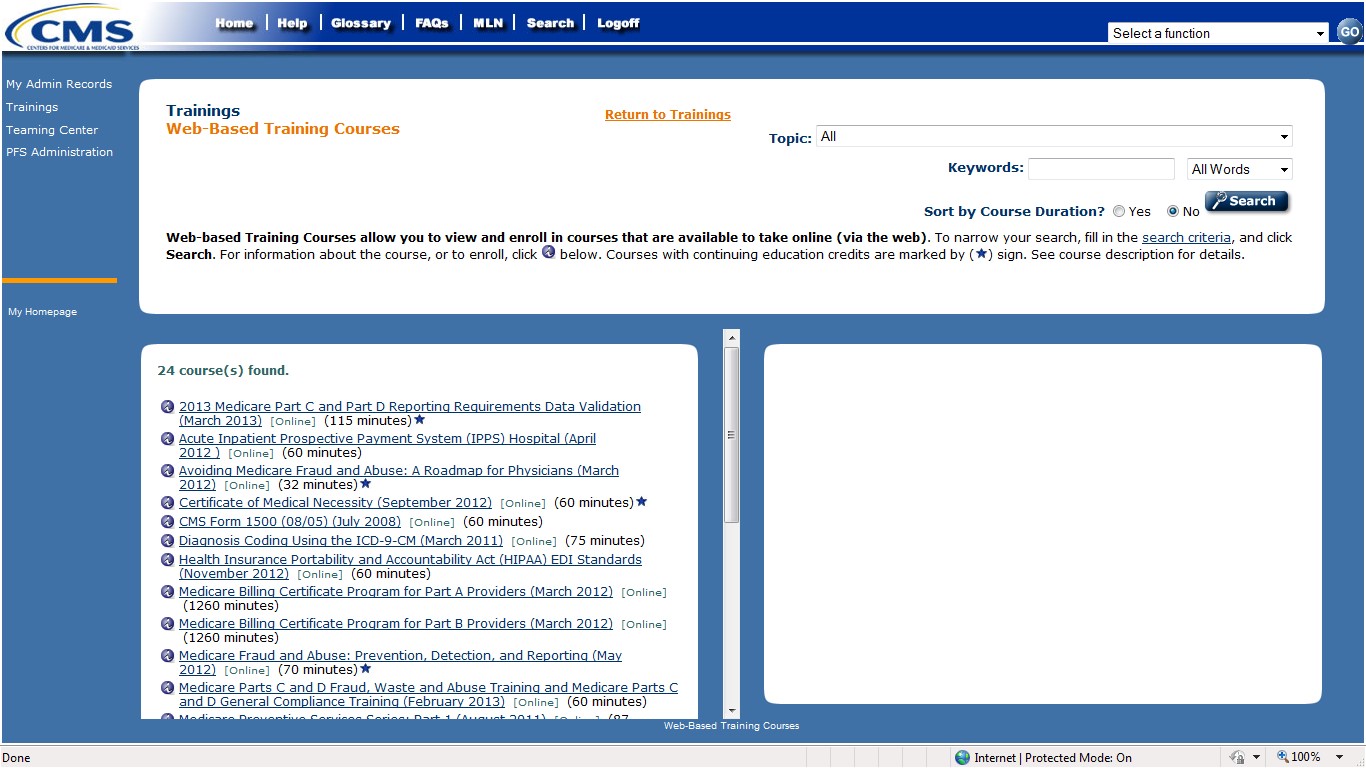
Task: Click the info icon next to CMS Form 1500
Action: (167, 522)
